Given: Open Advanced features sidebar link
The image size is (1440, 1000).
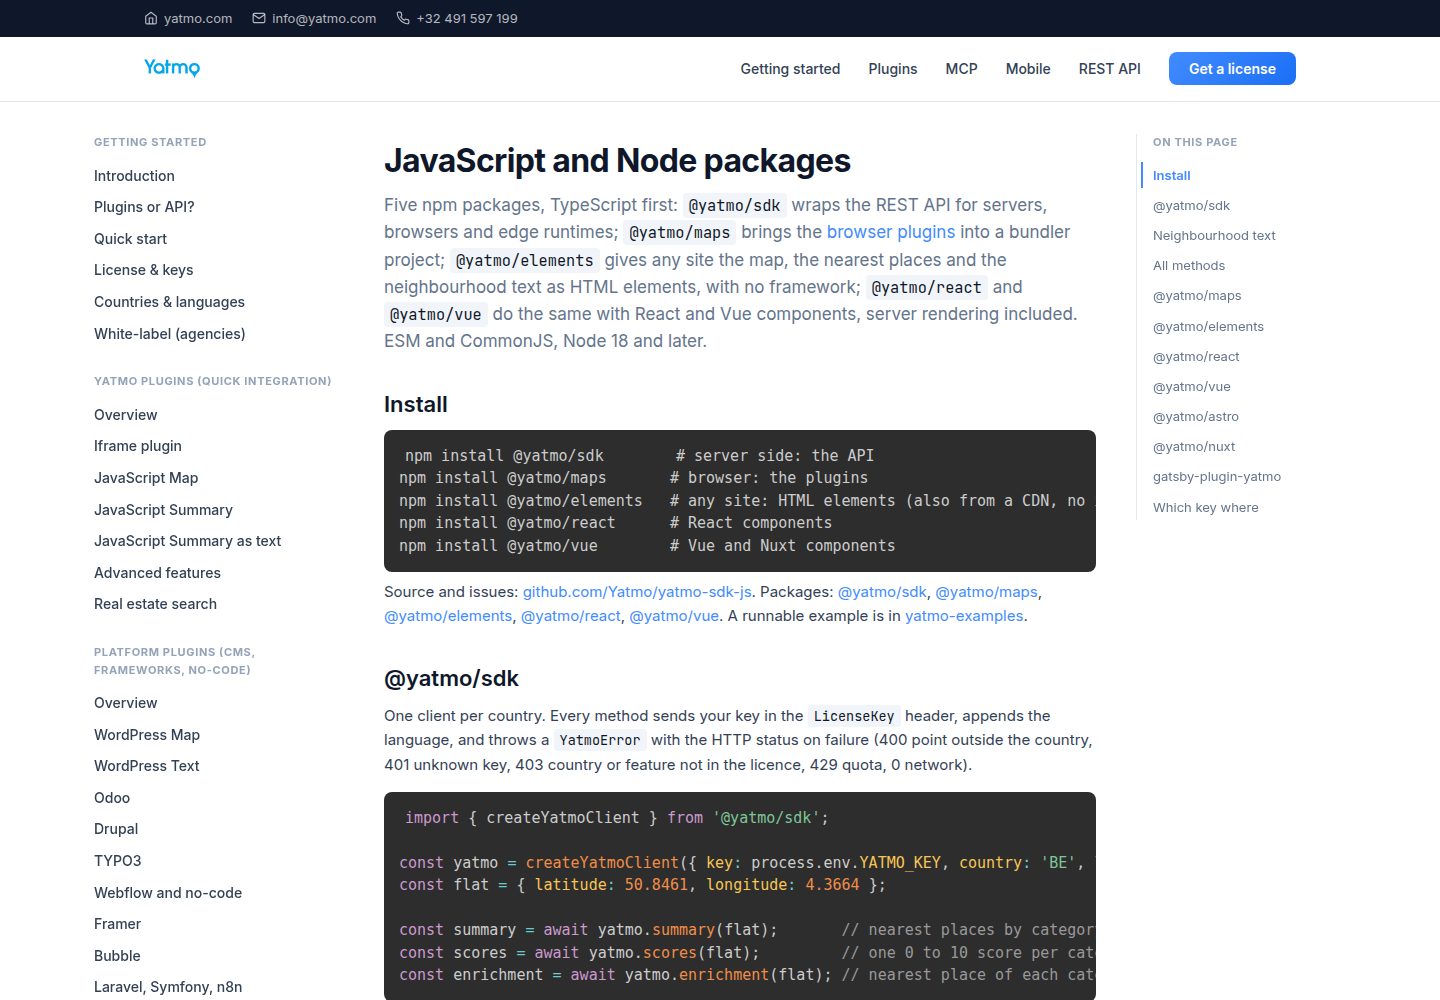Looking at the screenshot, I should point(157,573).
